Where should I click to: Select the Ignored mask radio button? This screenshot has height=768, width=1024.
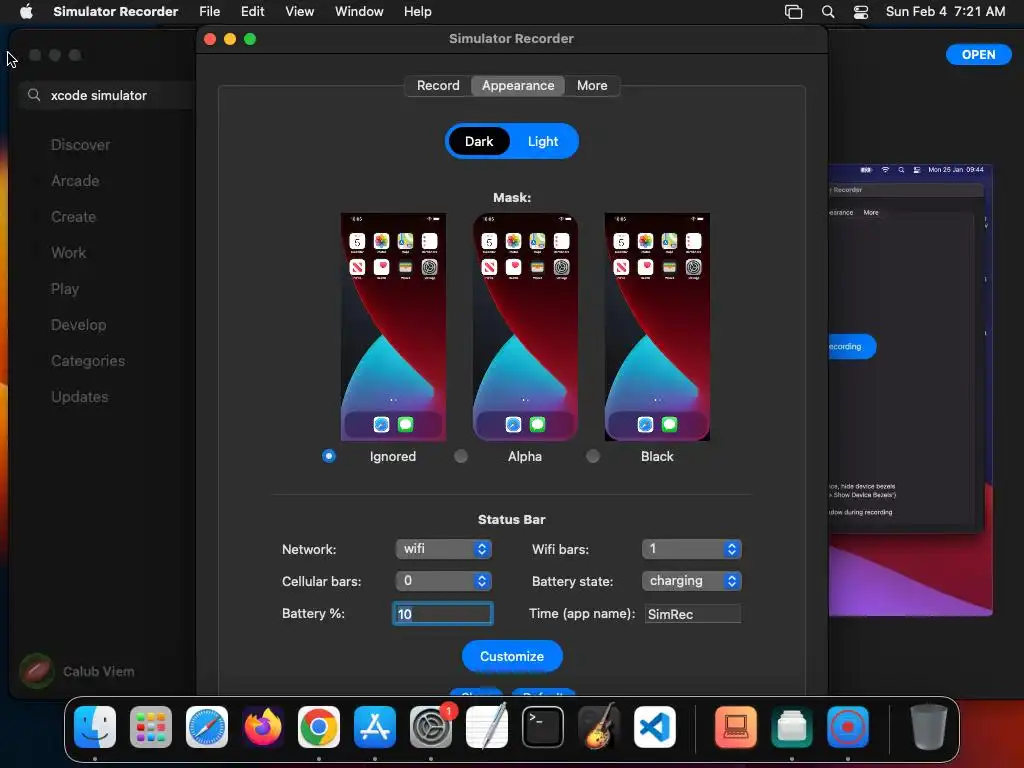tap(329, 456)
